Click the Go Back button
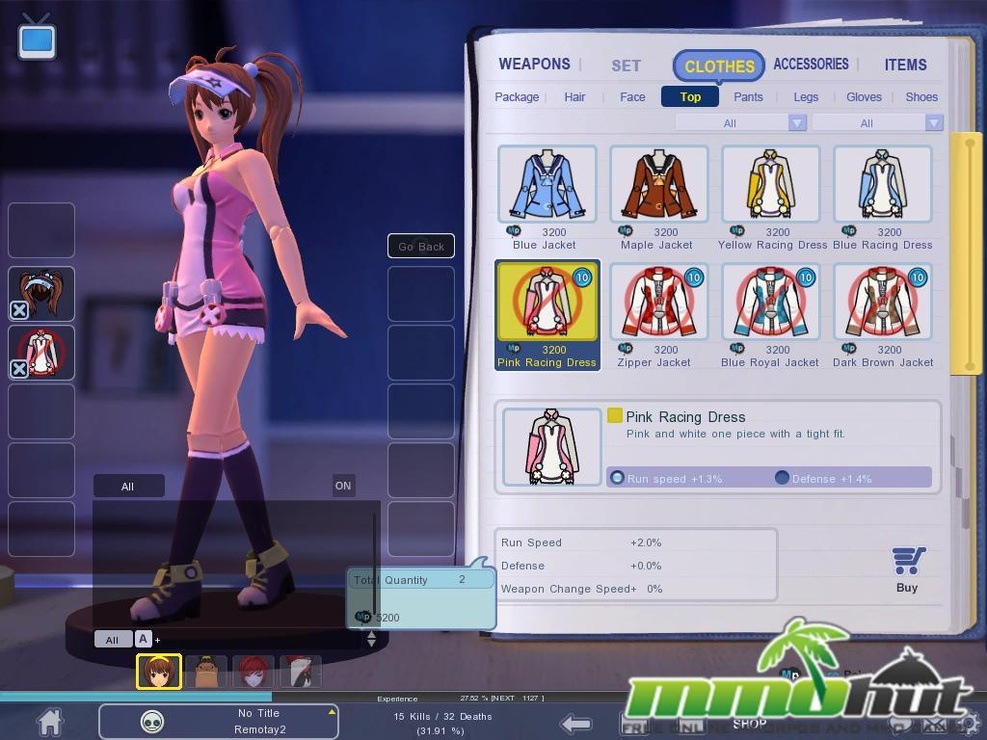Viewport: 987px width, 740px height. [x=421, y=246]
